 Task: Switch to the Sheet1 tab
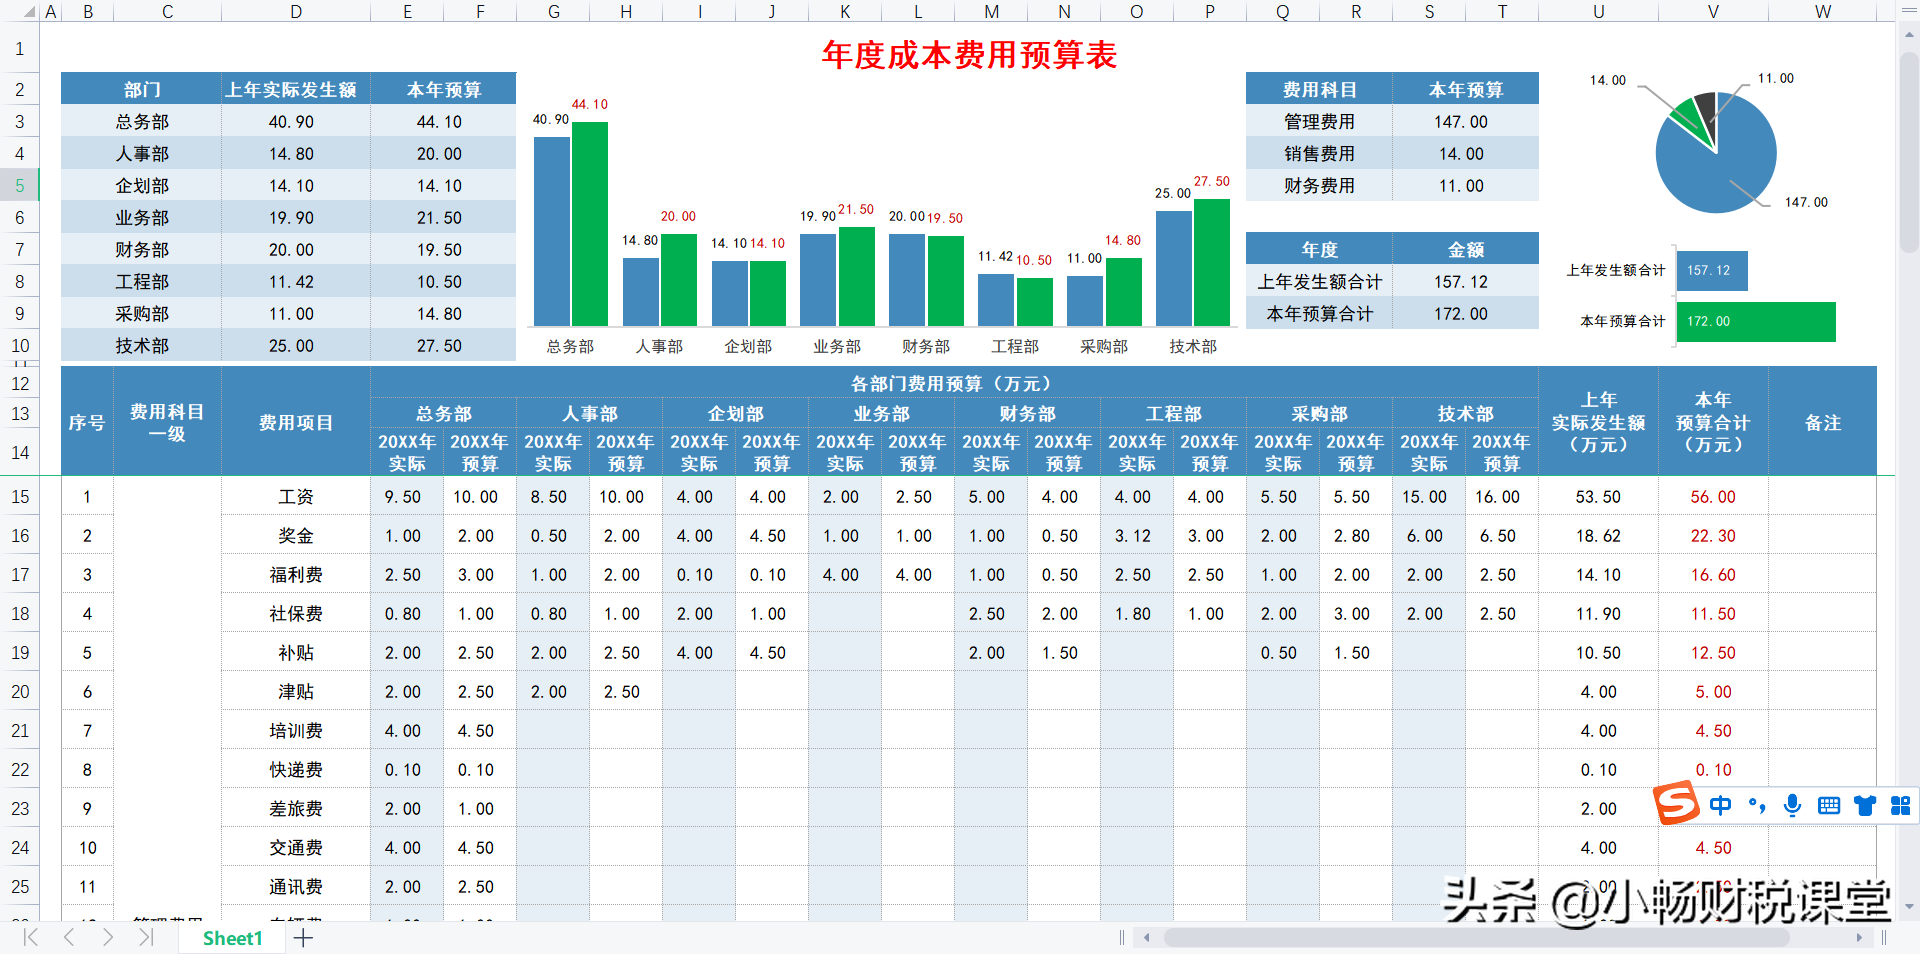pos(232,938)
